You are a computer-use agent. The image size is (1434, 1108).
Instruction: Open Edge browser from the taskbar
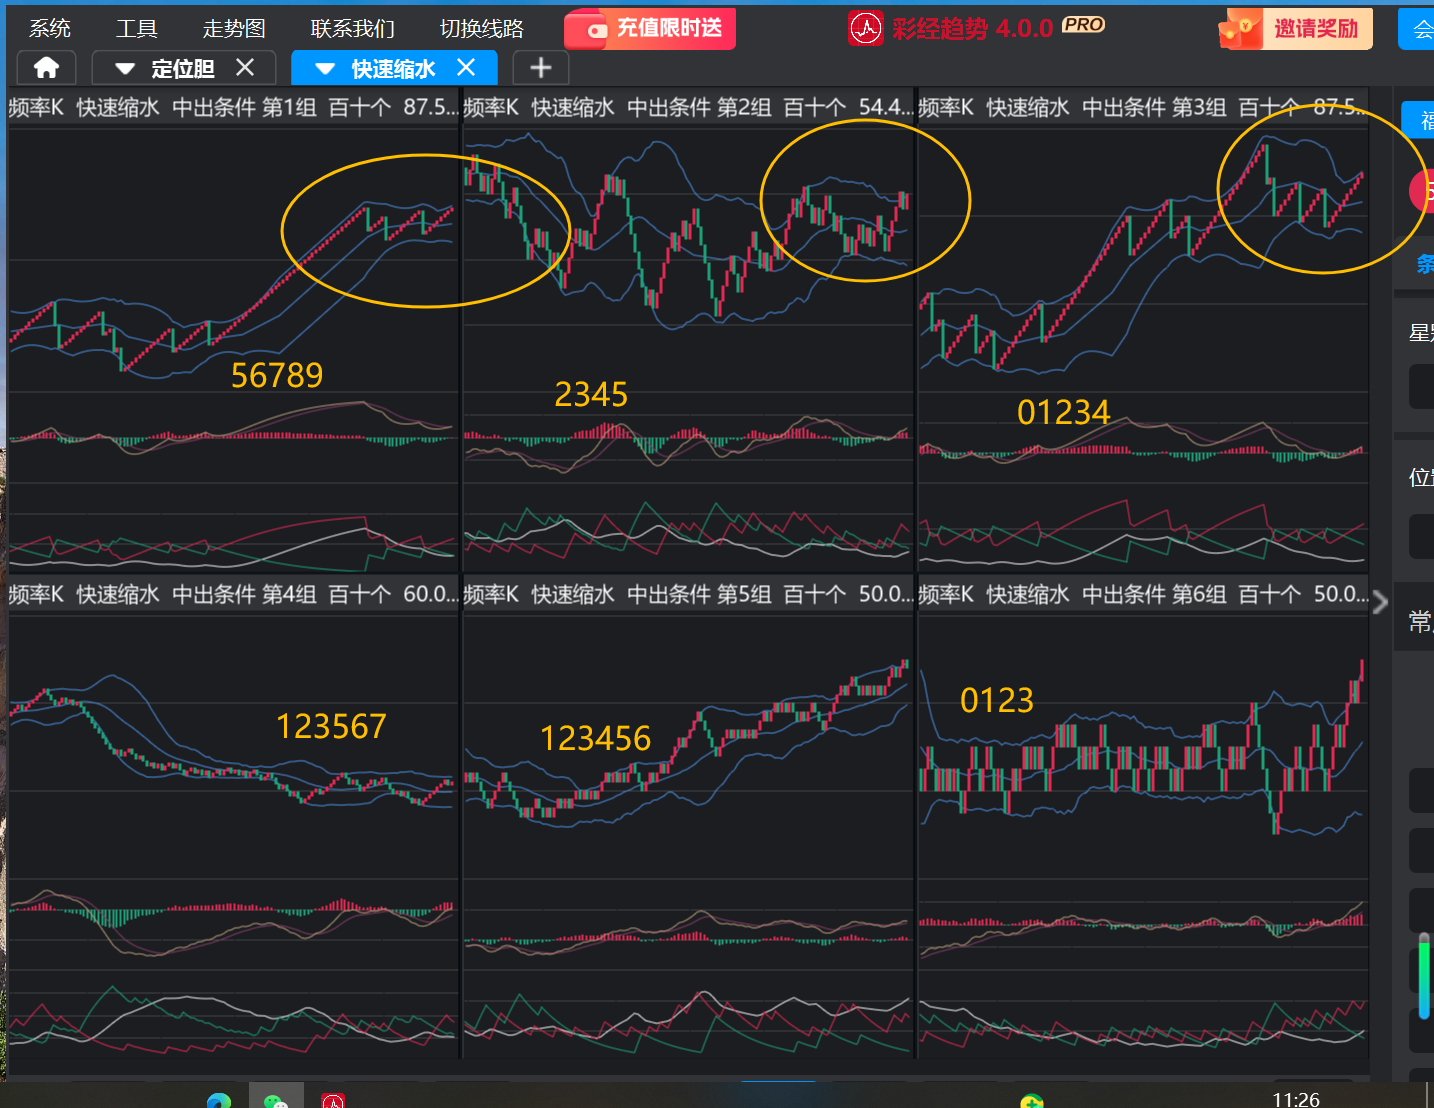pyautogui.click(x=218, y=1099)
